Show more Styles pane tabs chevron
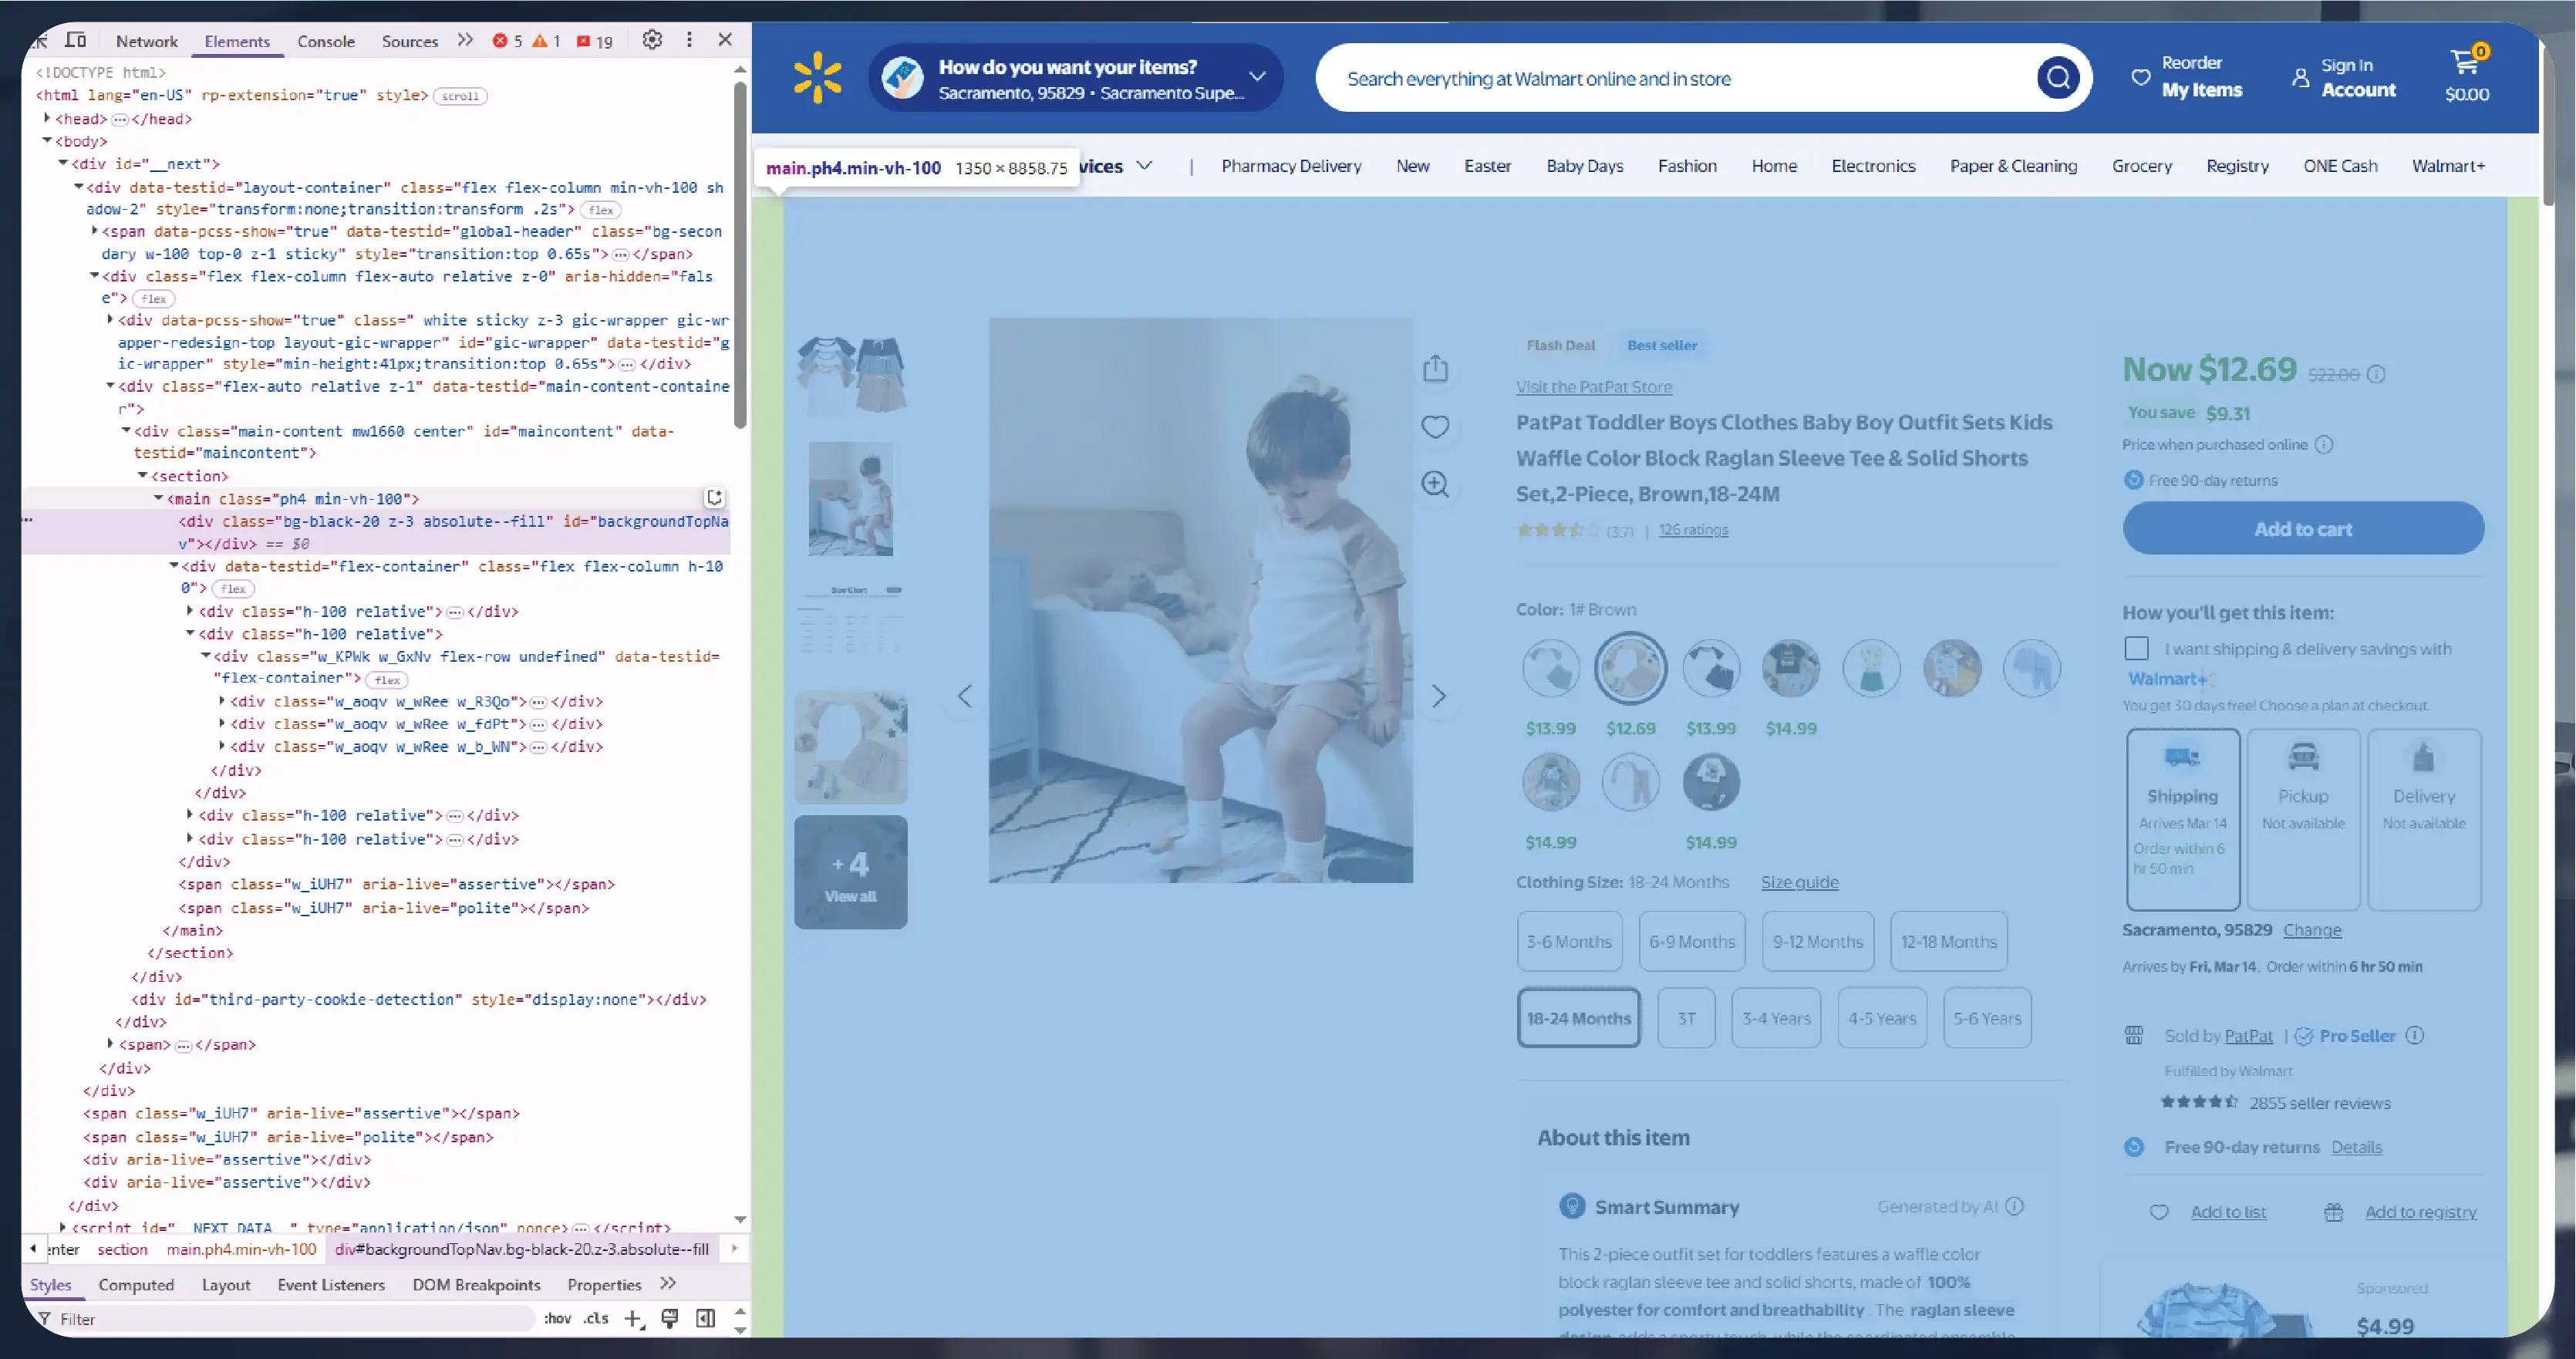 tap(668, 1284)
